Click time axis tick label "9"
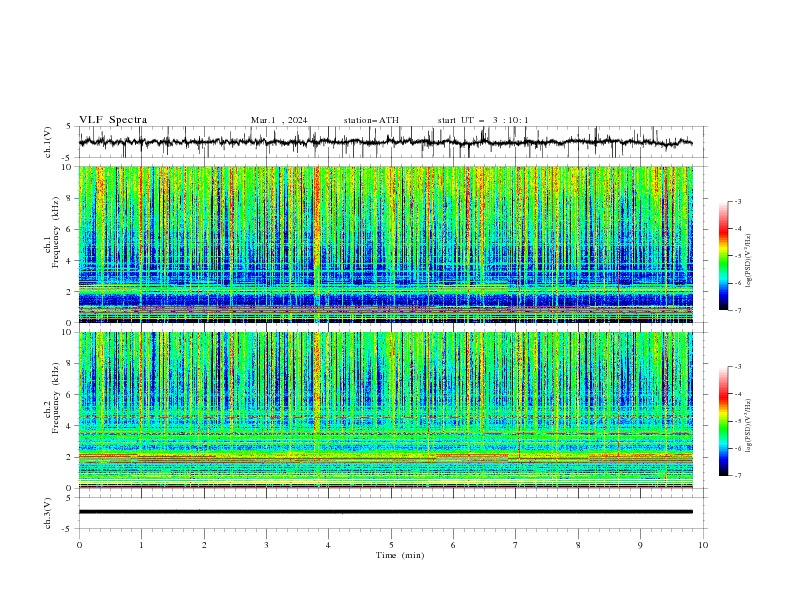This screenshot has height=612, width=792. [640, 545]
